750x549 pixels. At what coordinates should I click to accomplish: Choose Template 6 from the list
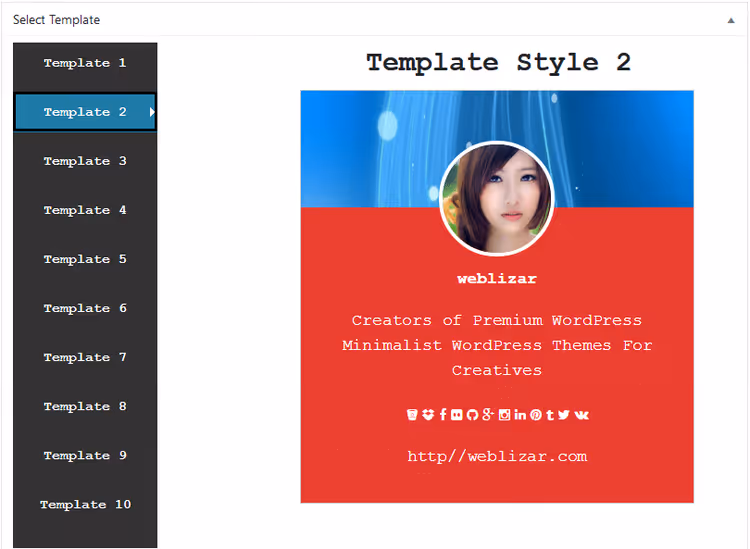click(85, 308)
